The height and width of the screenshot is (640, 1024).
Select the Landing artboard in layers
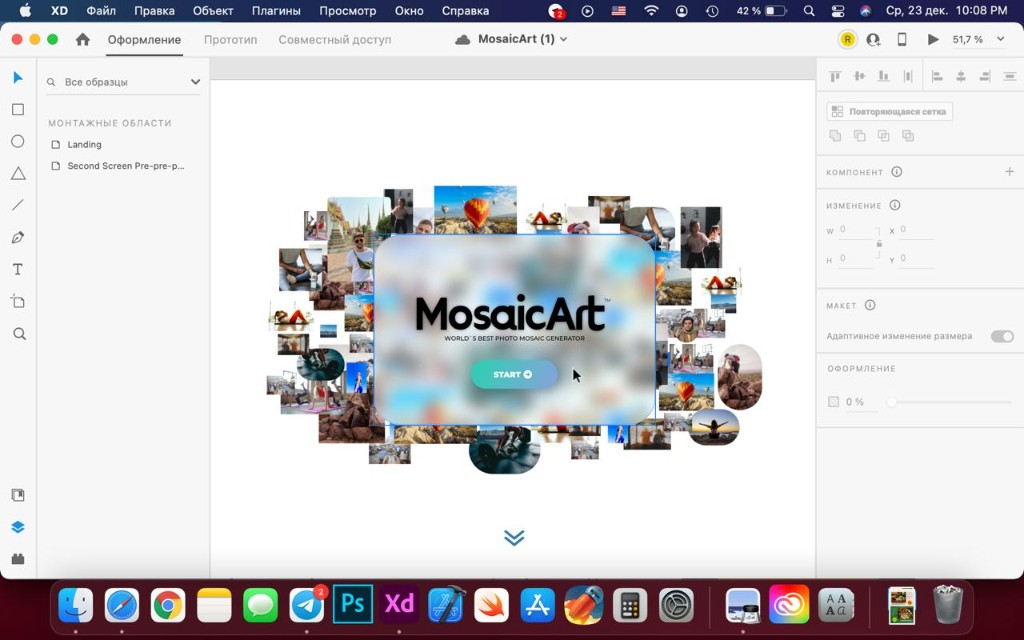(x=84, y=144)
